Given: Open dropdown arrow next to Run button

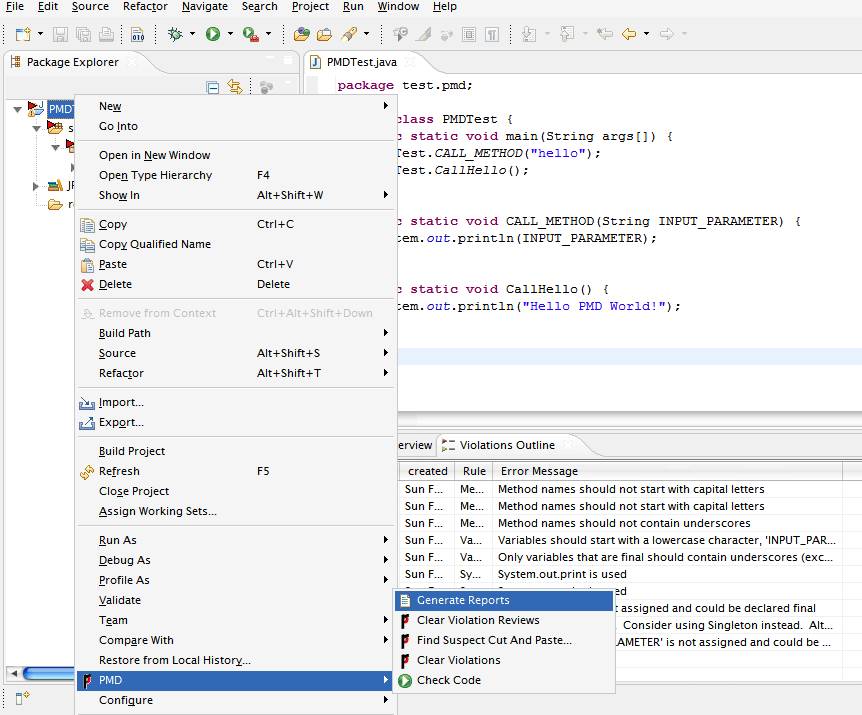Looking at the screenshot, I should coord(230,34).
